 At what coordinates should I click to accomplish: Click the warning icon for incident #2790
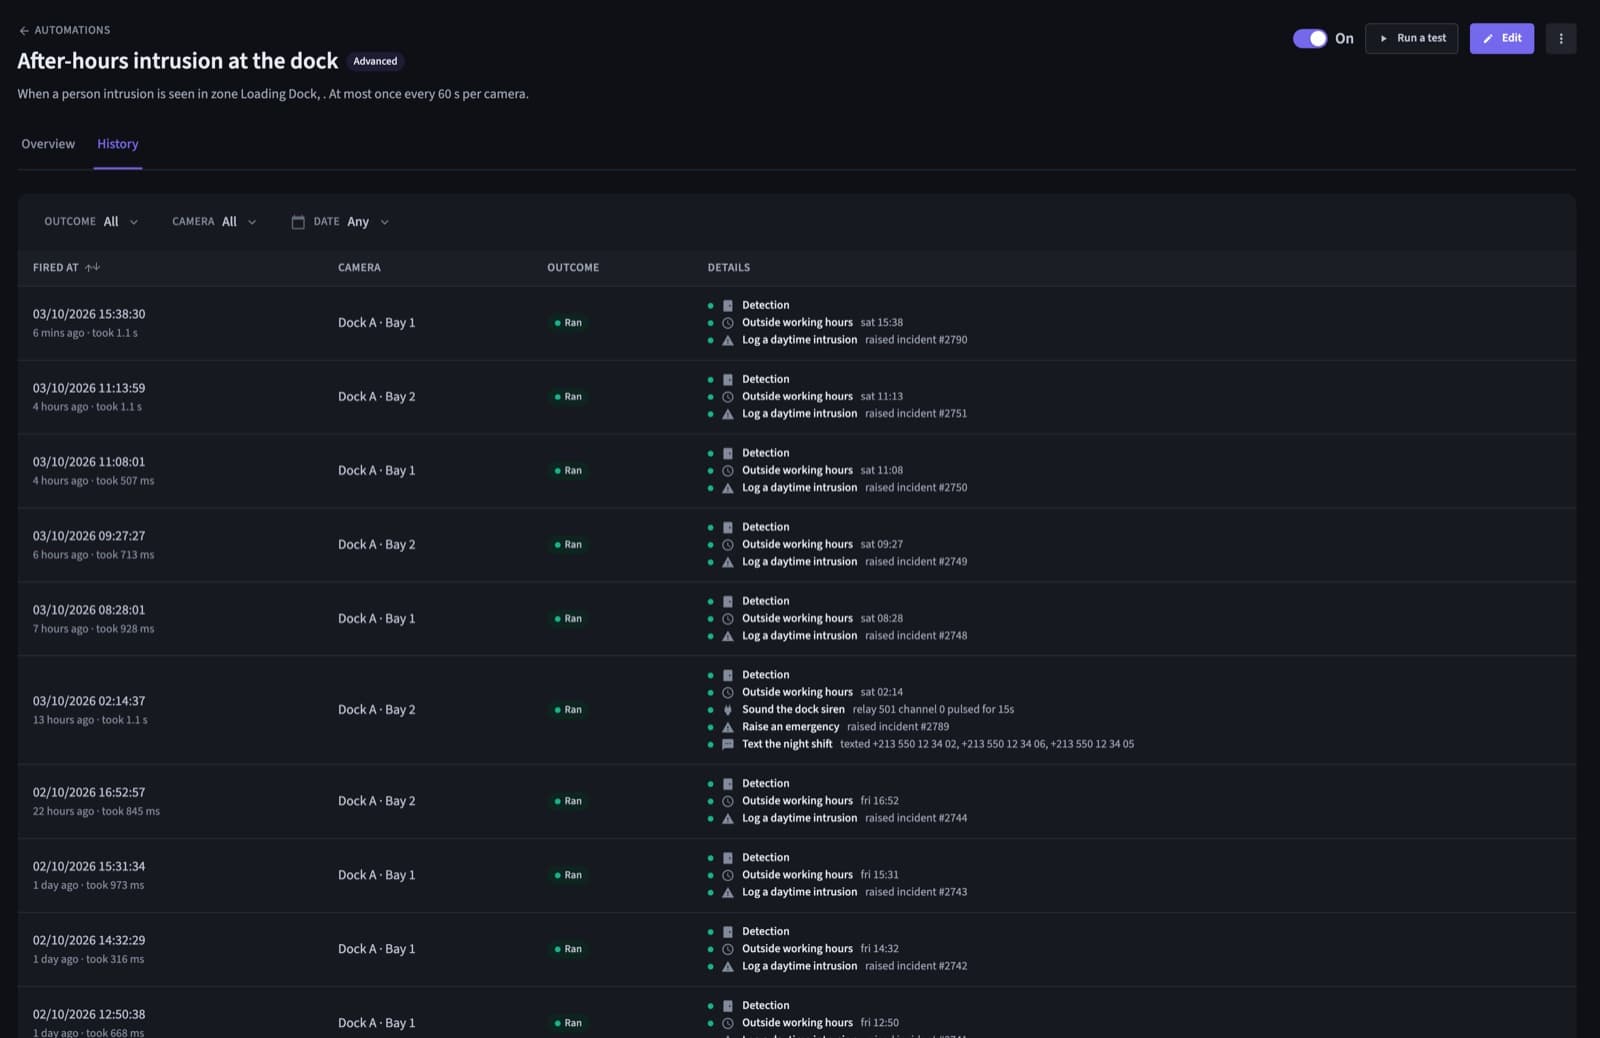[728, 340]
